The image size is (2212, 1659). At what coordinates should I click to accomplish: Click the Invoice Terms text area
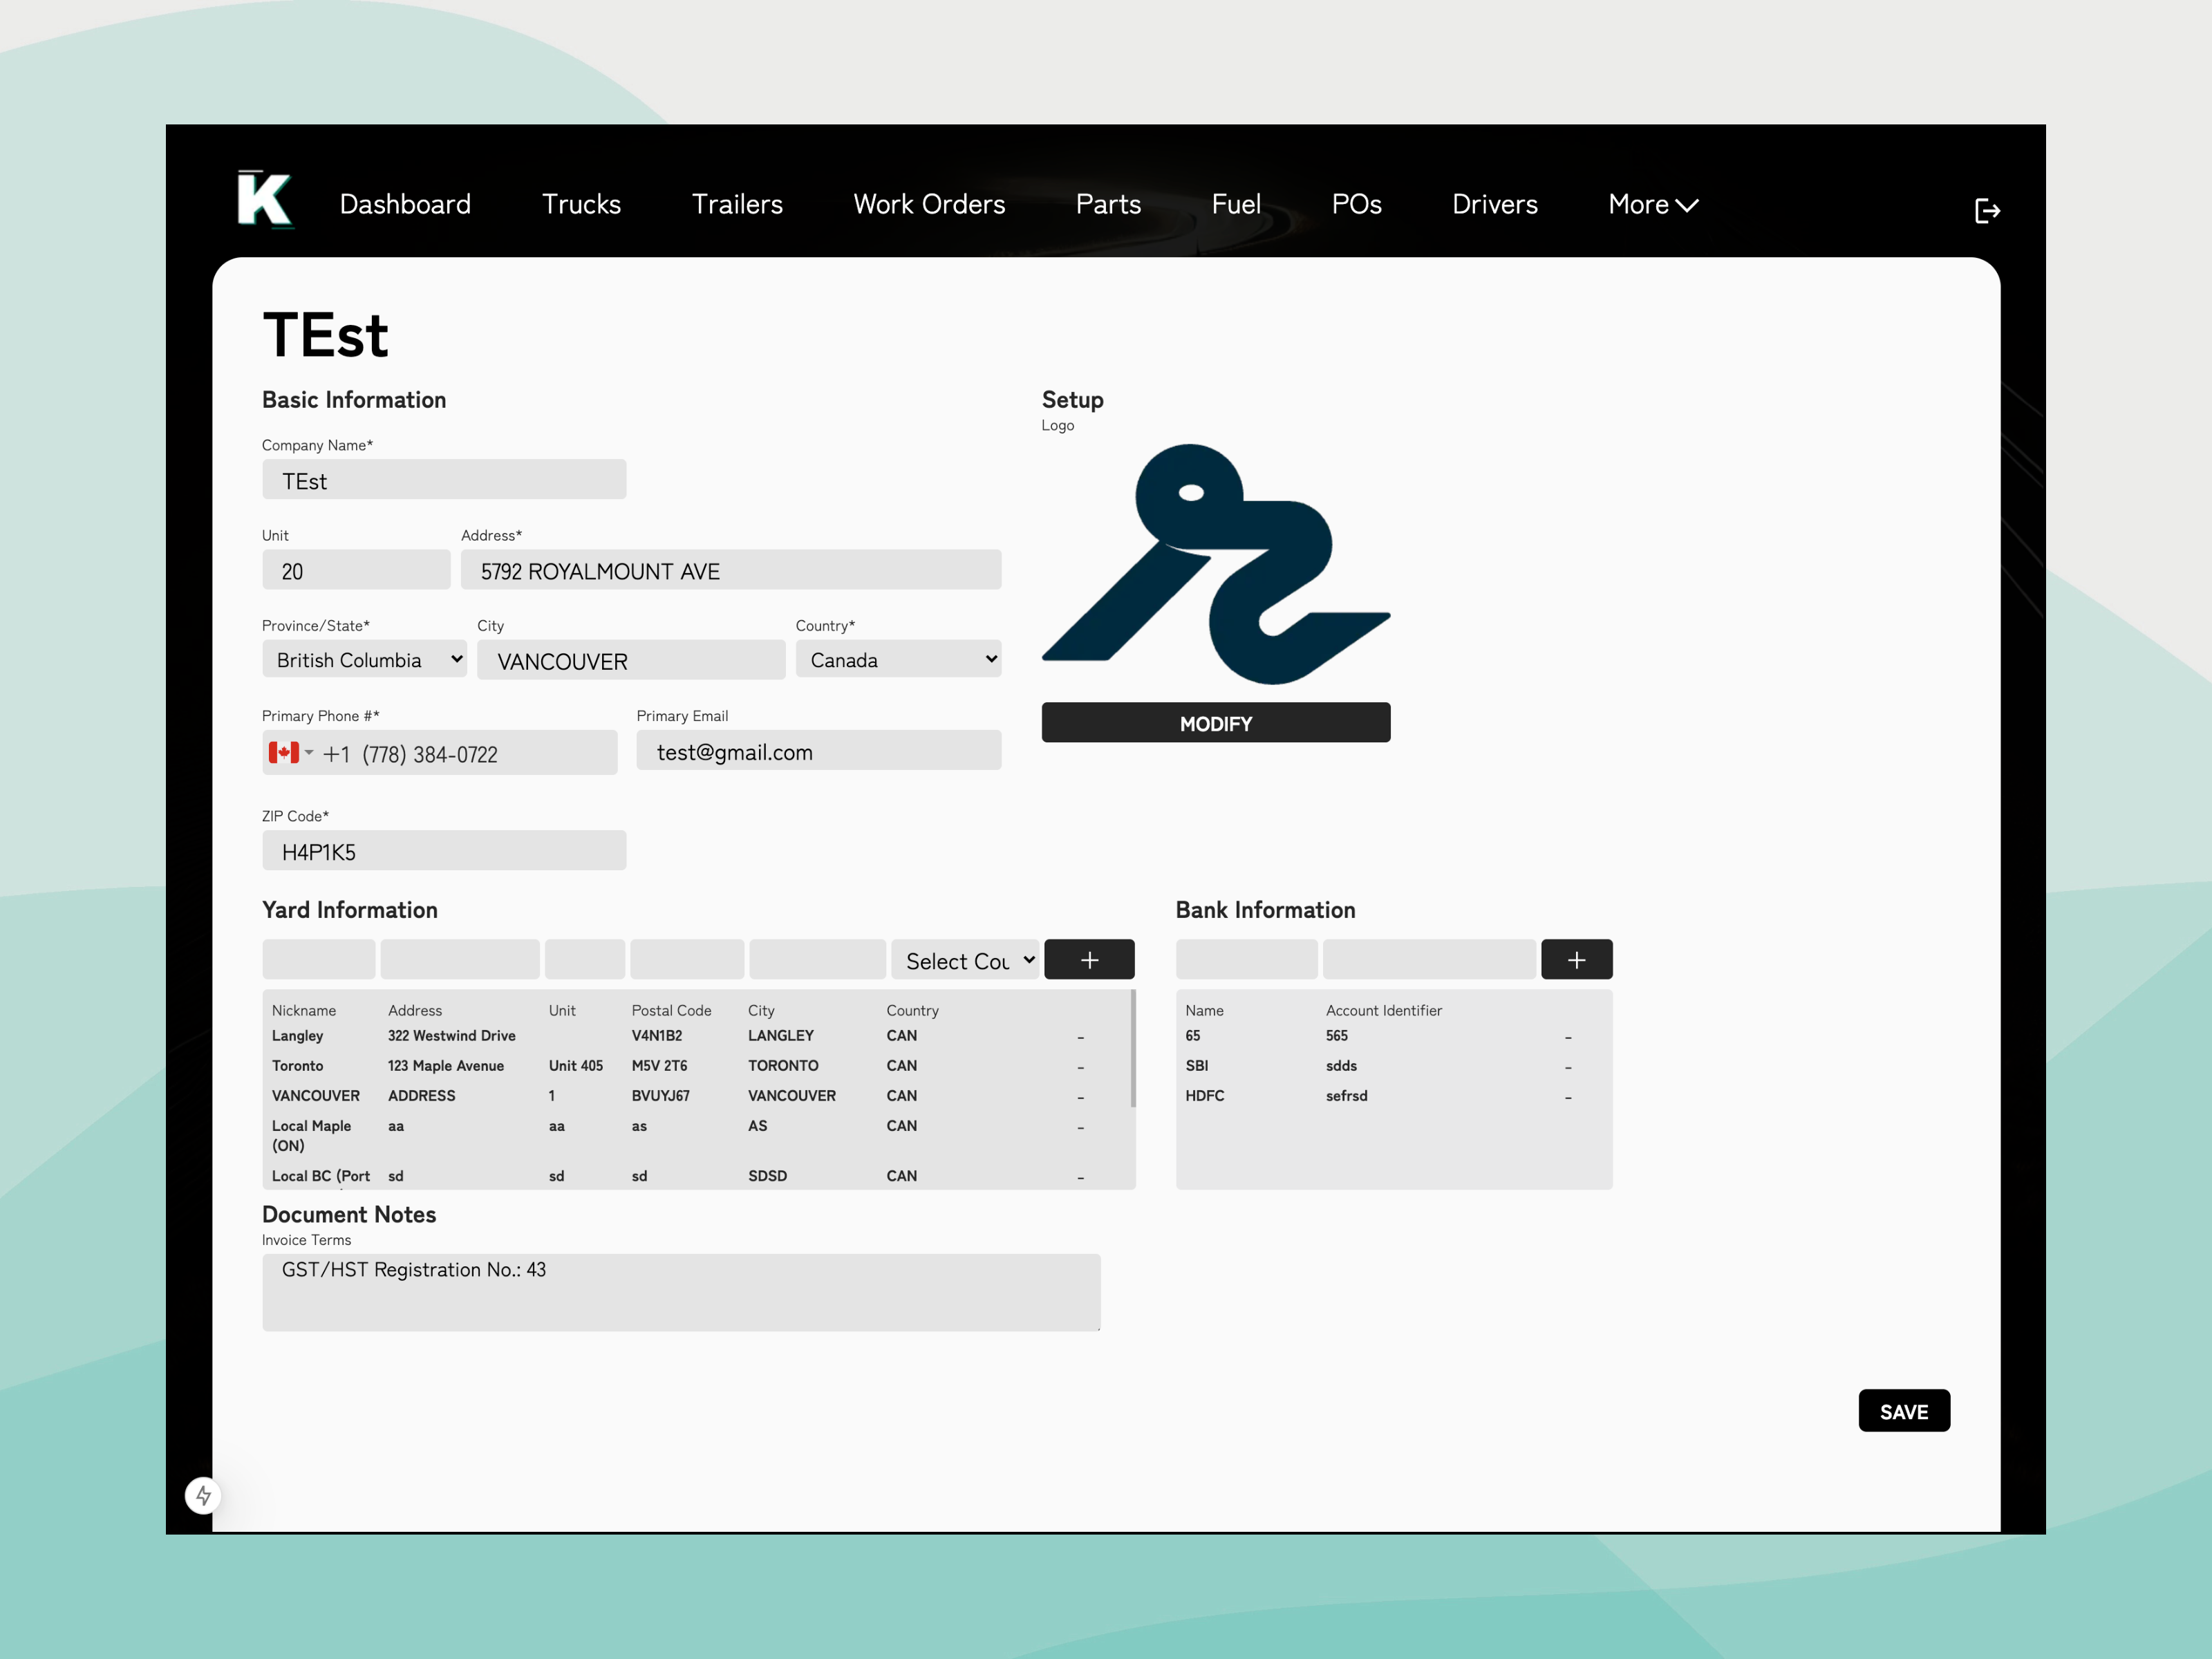[x=681, y=1292]
